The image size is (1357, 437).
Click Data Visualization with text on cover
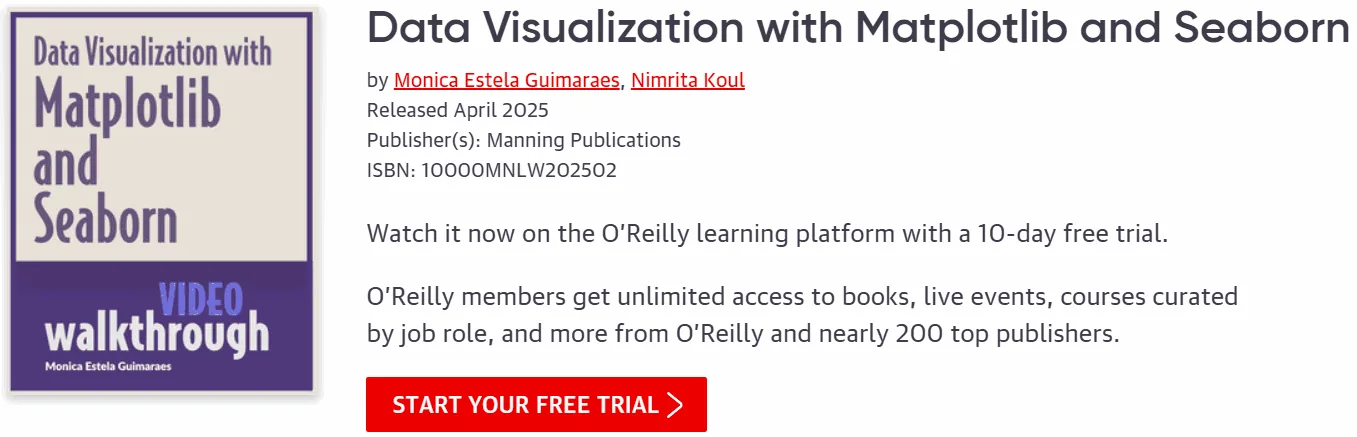pyautogui.click(x=152, y=50)
